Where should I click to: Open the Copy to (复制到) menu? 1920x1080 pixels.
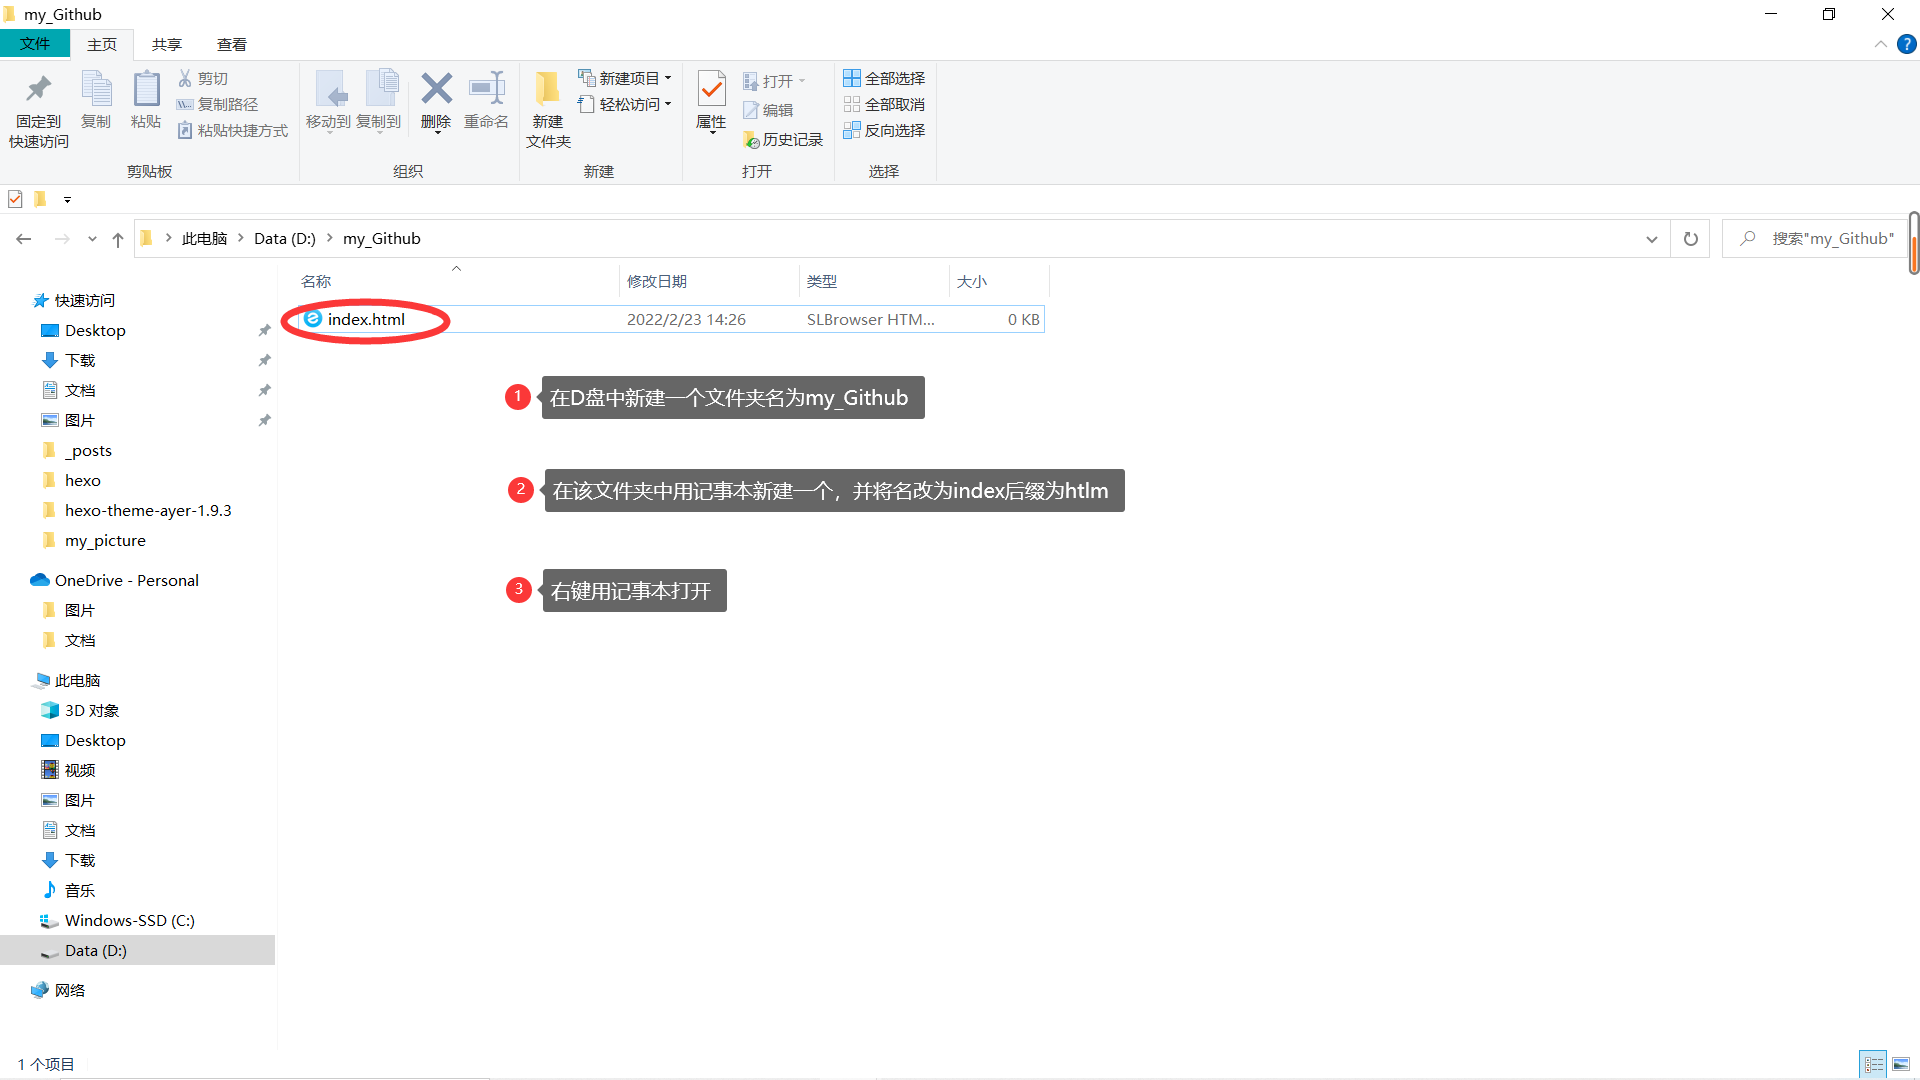(x=379, y=101)
